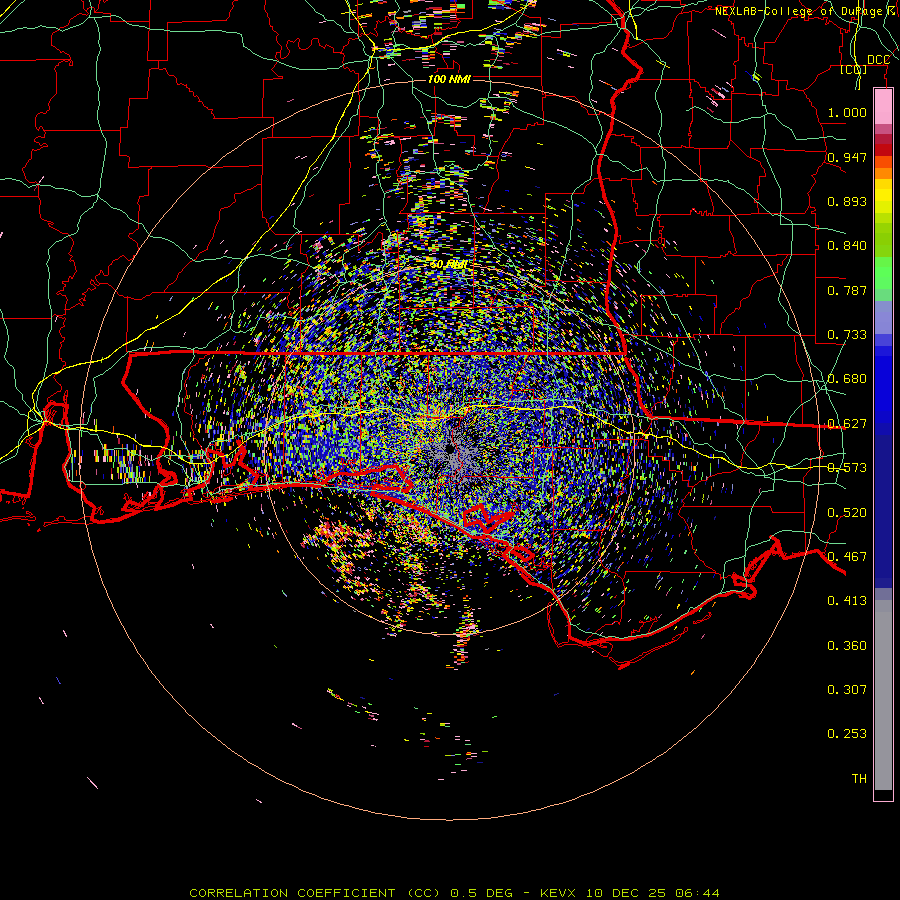900x900 pixels.
Task: Select the 1.000 legend value
Action: (847, 112)
